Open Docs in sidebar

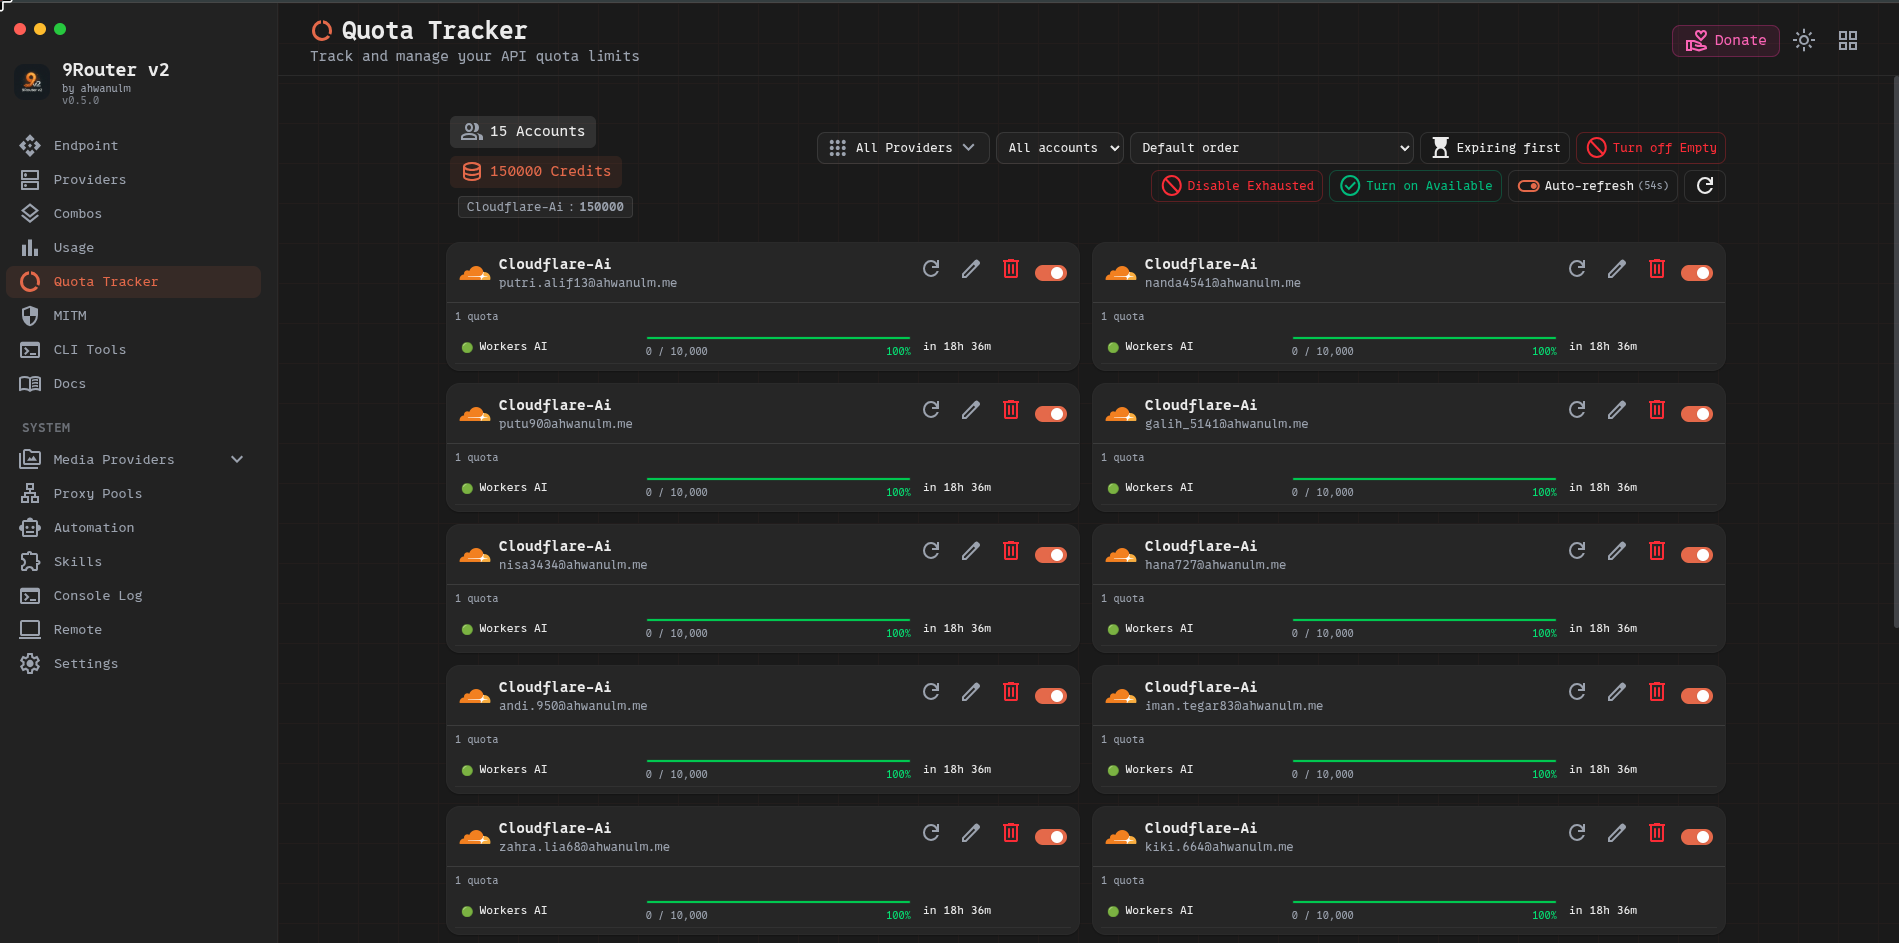133,384
